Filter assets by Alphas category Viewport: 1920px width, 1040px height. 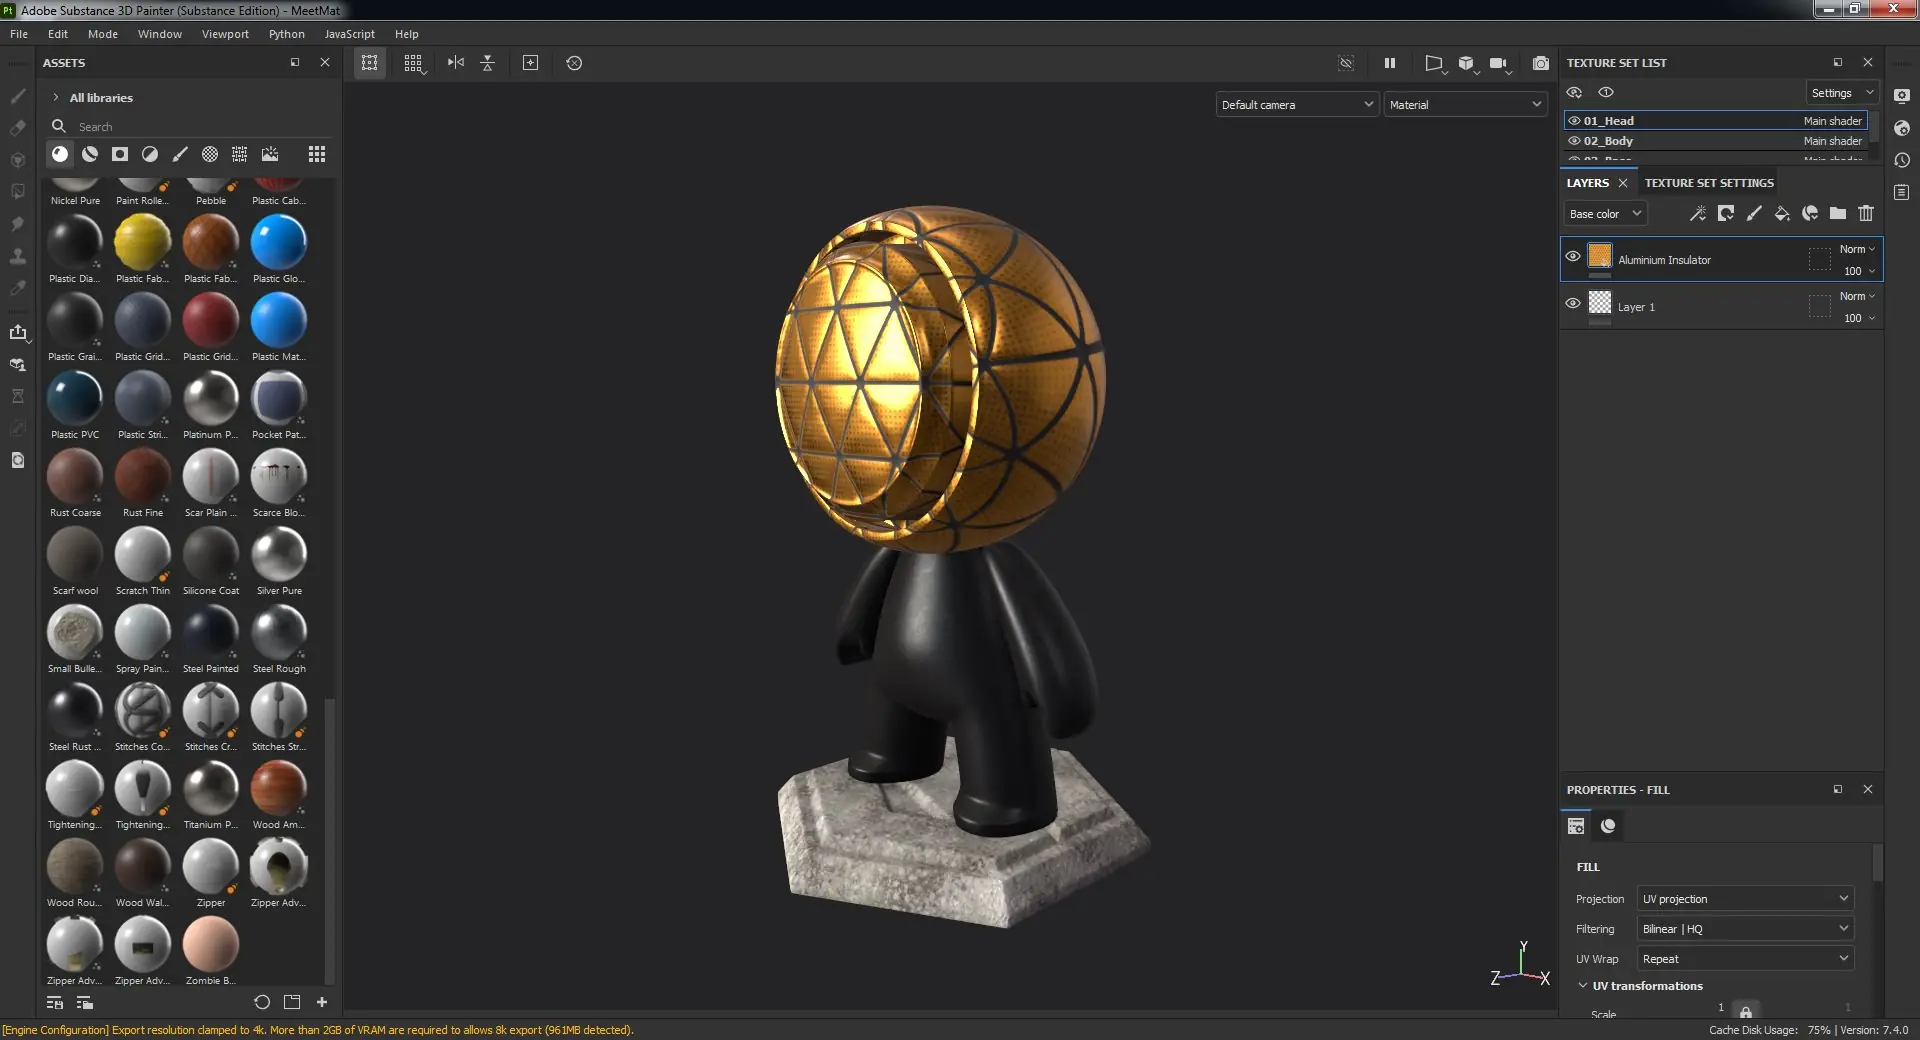pyautogui.click(x=210, y=154)
